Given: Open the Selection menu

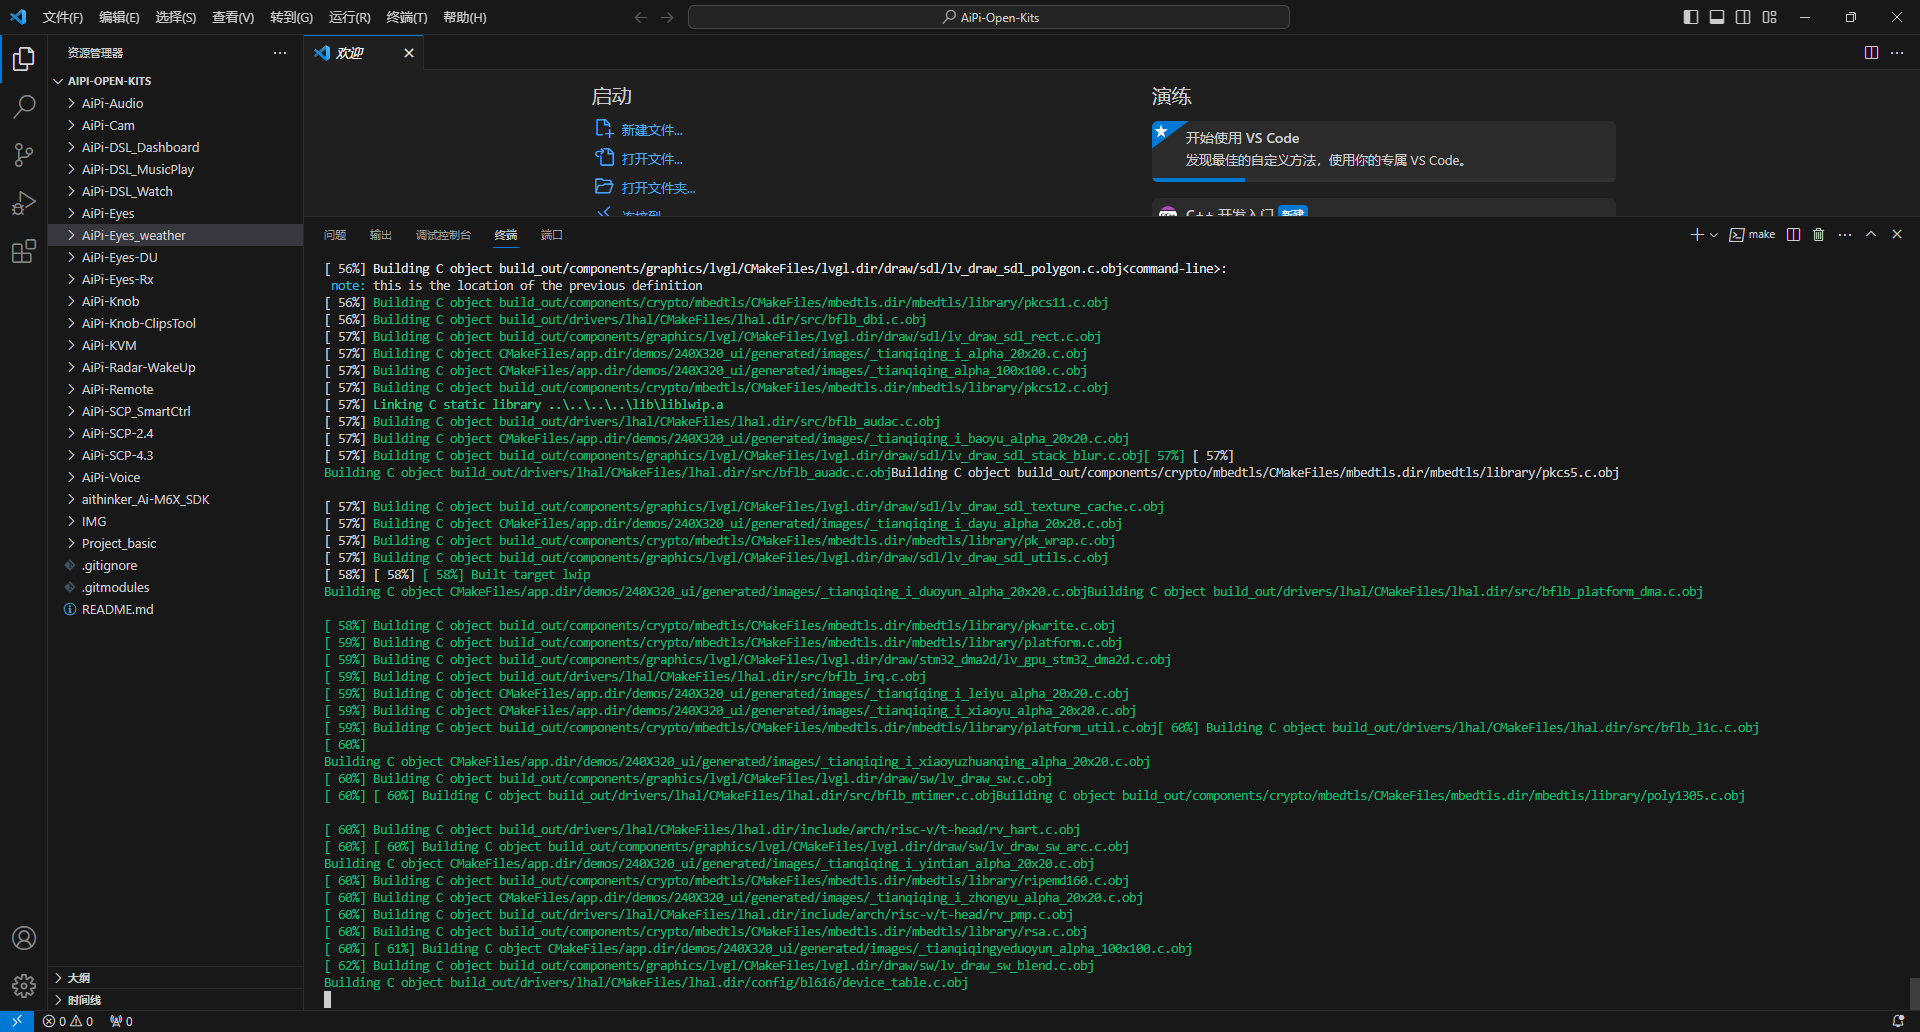Looking at the screenshot, I should [x=175, y=17].
